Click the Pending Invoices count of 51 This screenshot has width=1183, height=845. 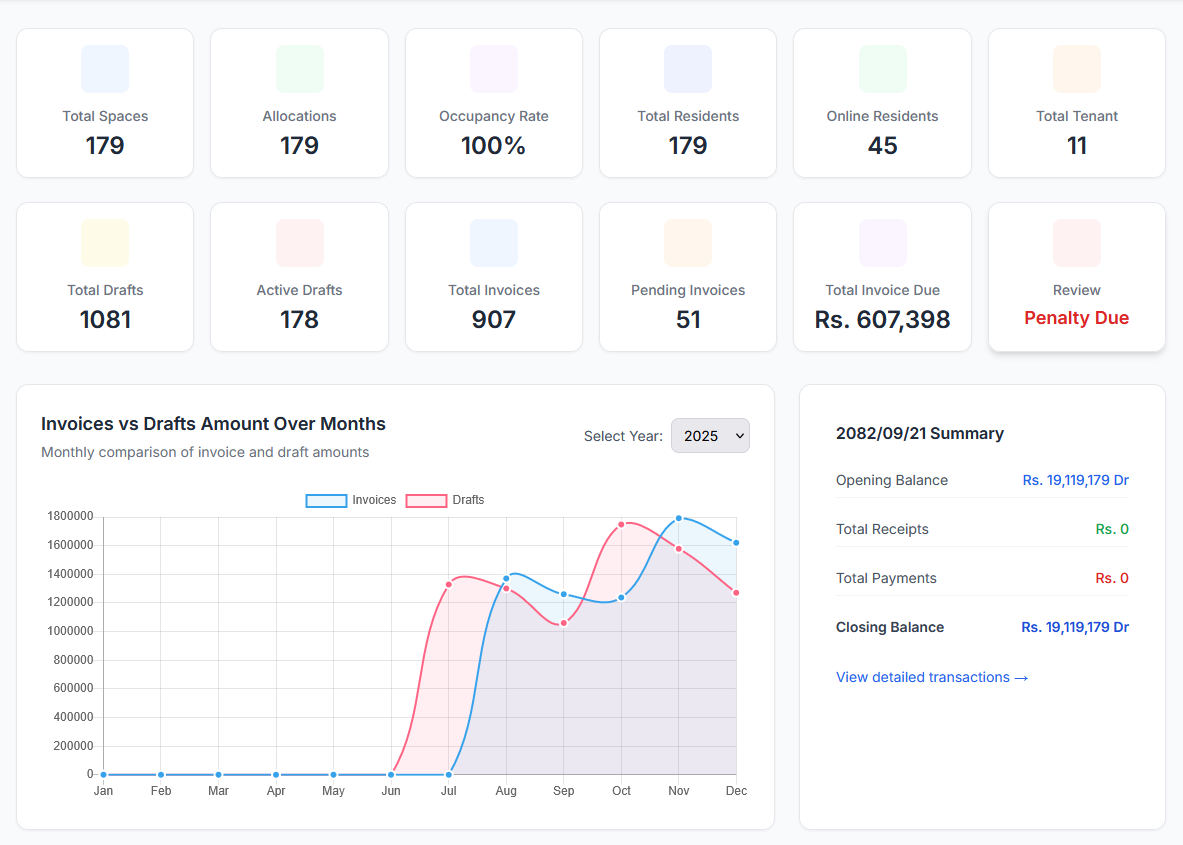[x=687, y=319]
